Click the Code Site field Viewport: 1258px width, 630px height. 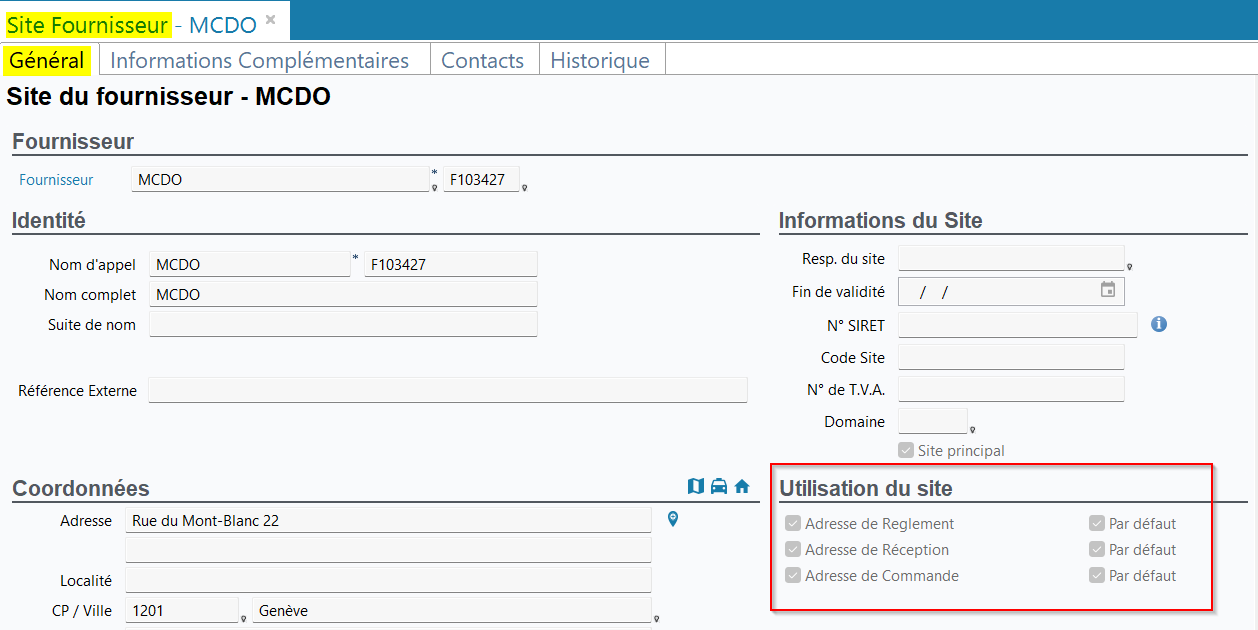[x=1012, y=357]
